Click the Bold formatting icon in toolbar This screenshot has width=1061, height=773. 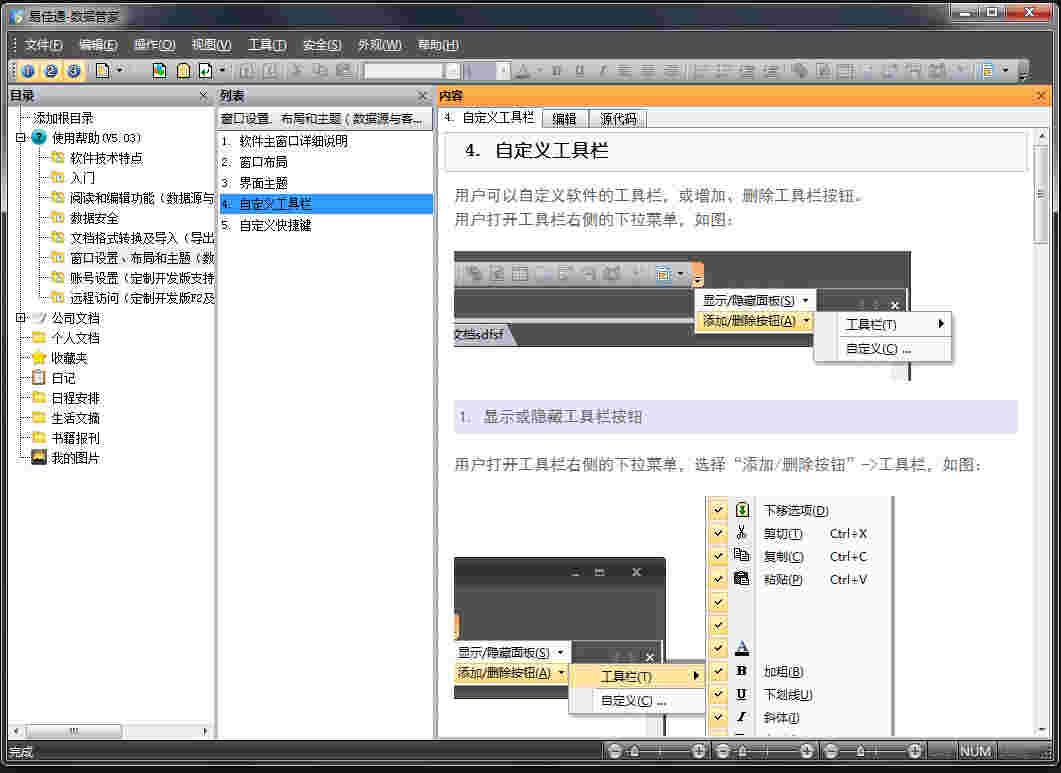pyautogui.click(x=556, y=71)
